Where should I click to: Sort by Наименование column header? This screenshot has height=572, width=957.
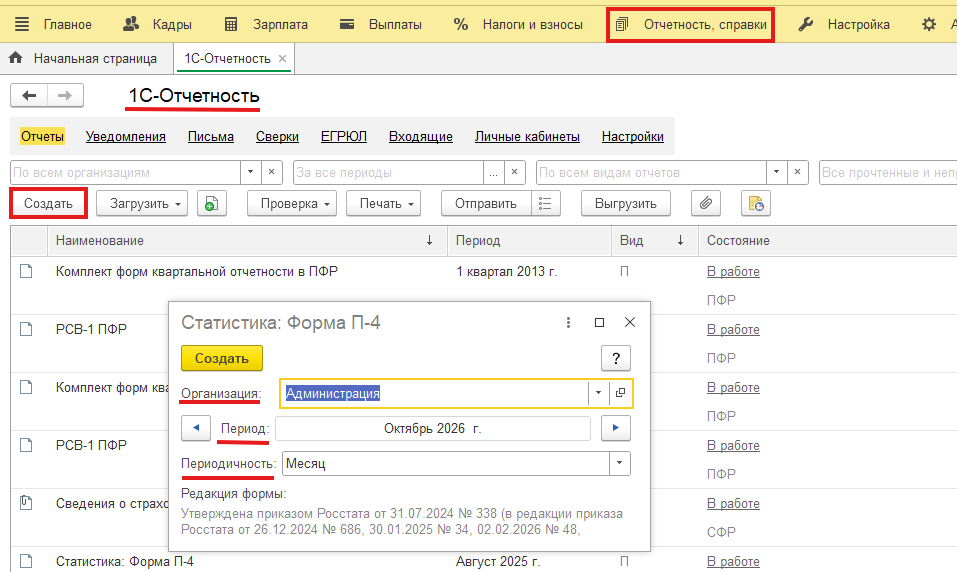point(247,241)
